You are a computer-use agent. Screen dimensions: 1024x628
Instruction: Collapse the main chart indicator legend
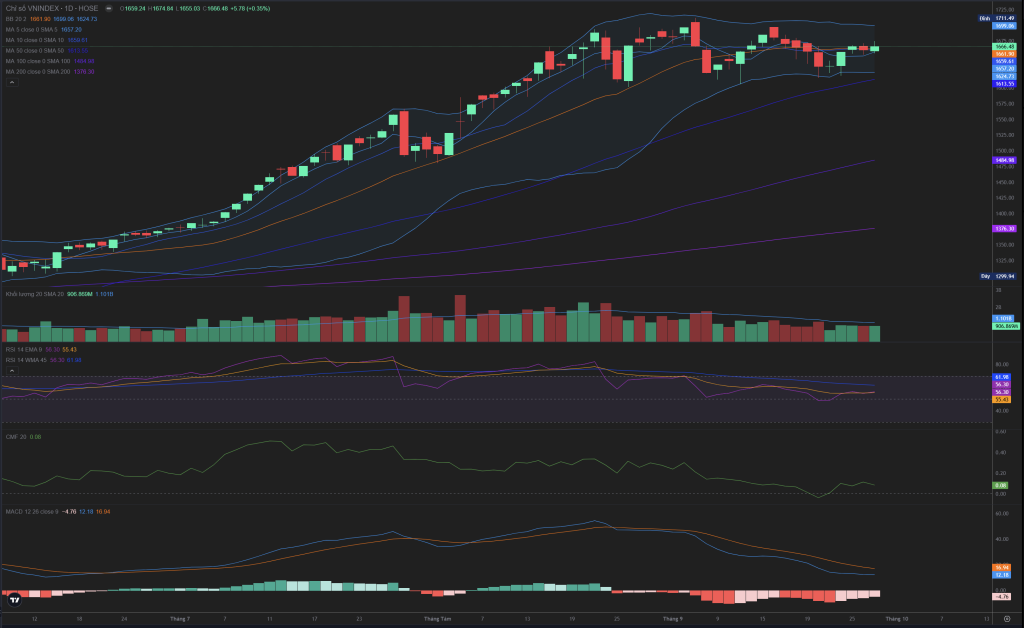tap(12, 84)
